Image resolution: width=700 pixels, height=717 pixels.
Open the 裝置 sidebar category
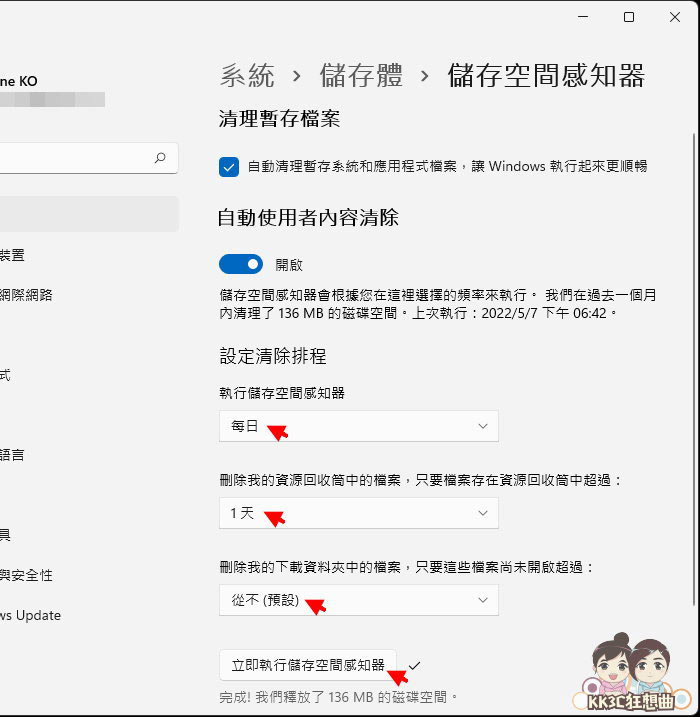point(12,255)
